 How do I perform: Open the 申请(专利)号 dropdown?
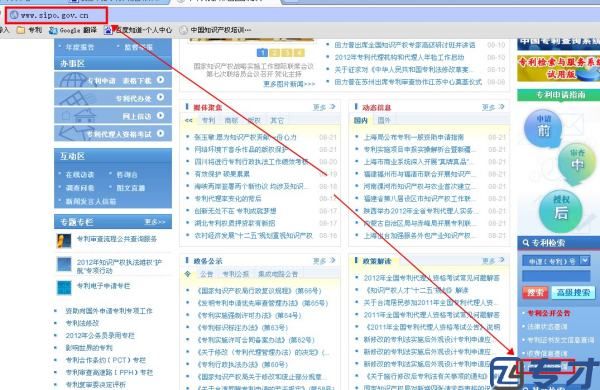tap(556, 261)
